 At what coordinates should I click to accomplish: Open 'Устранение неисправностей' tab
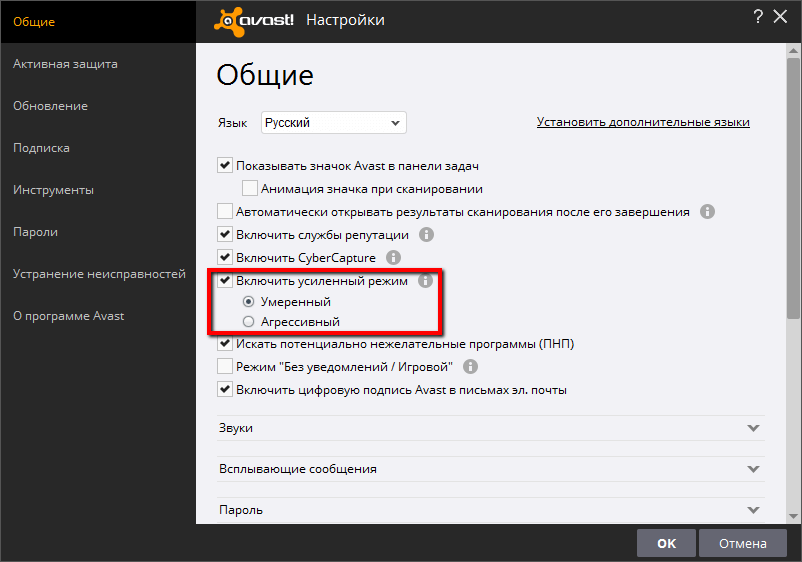(98, 274)
